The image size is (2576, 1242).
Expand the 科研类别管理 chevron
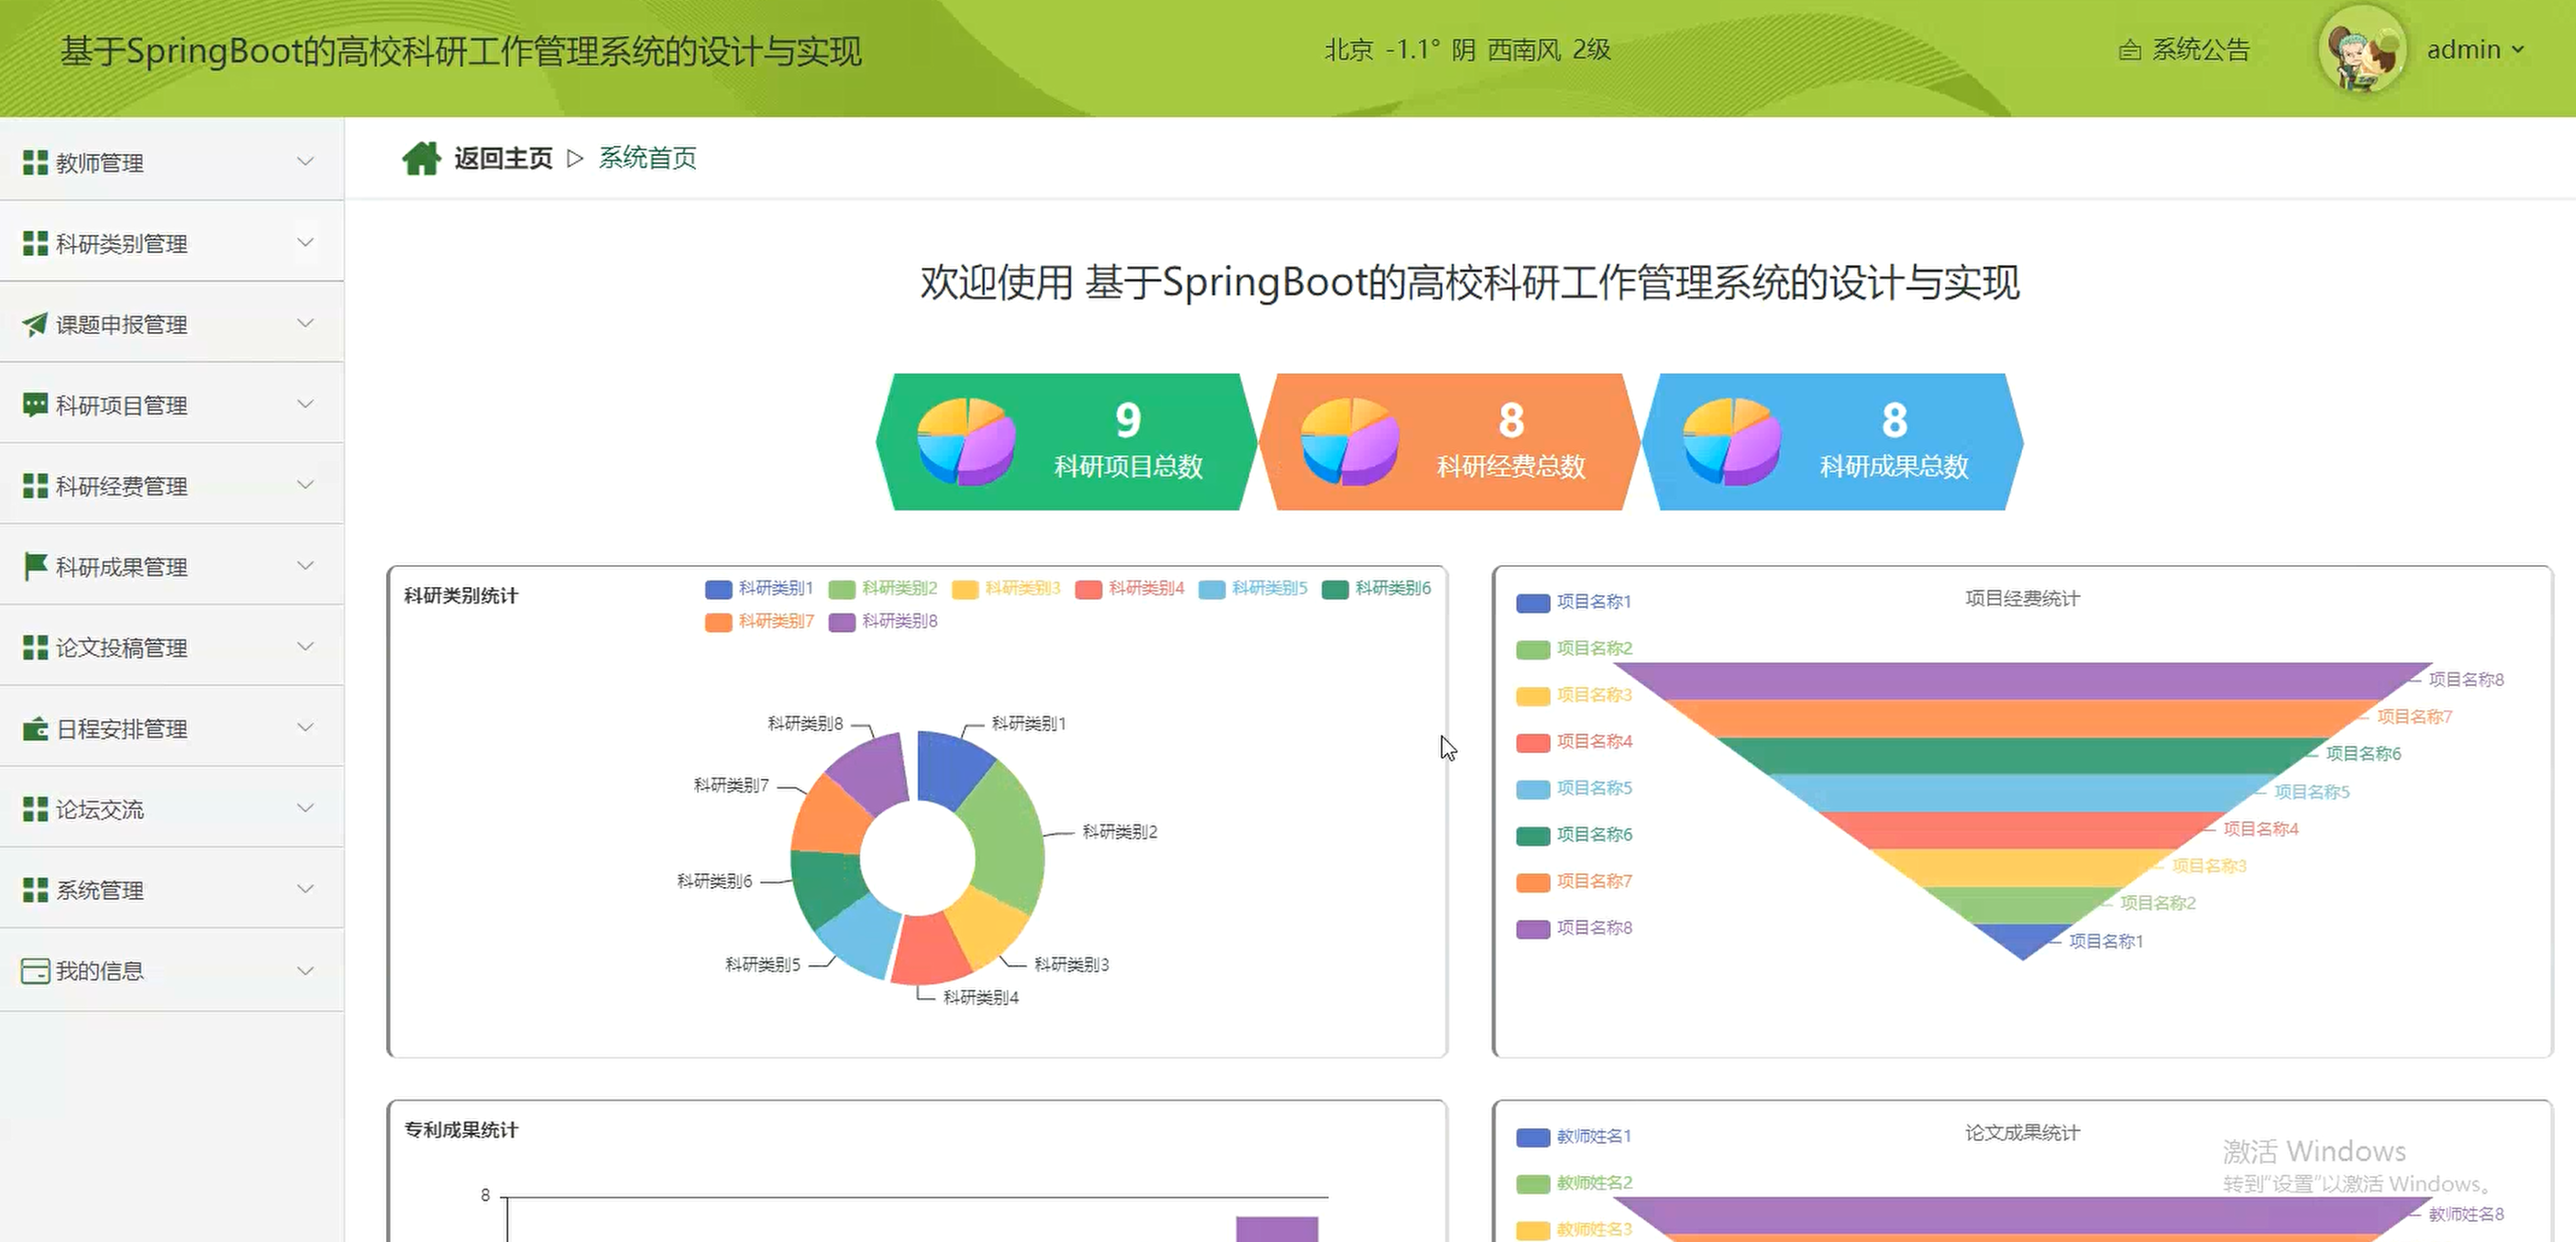tap(306, 242)
